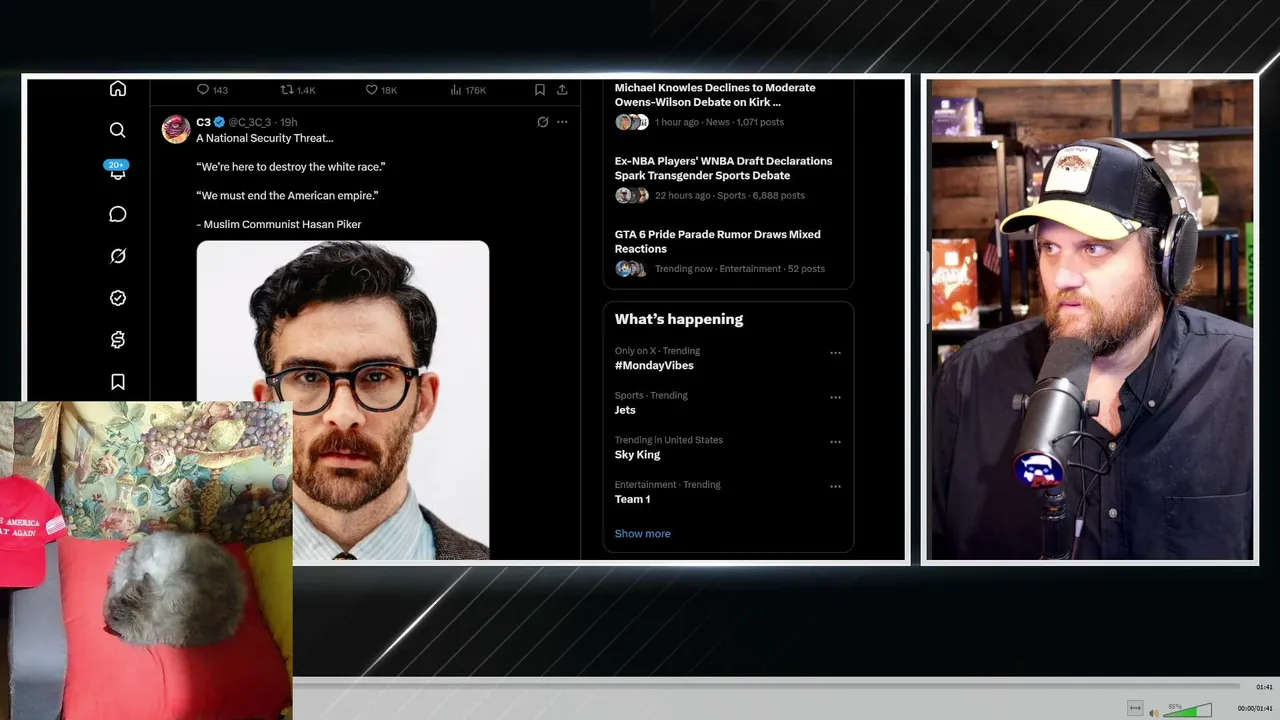Click the cat webcam overlay
The image size is (1280, 720).
(146, 560)
